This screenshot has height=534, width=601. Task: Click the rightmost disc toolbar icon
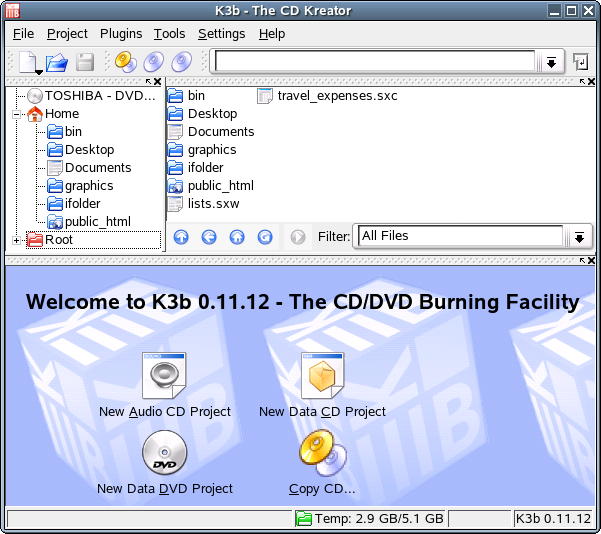(182, 62)
